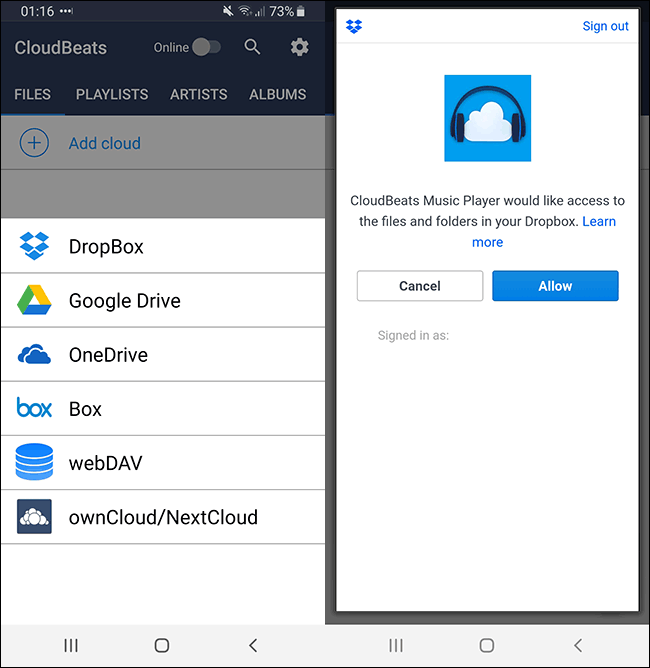Choose the Box list entry text

click(85, 409)
